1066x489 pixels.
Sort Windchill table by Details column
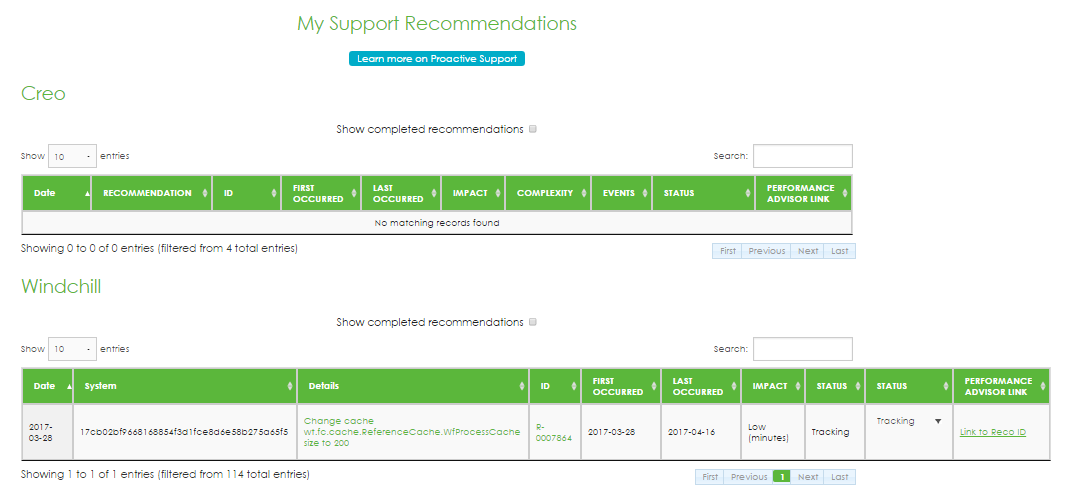[413, 386]
